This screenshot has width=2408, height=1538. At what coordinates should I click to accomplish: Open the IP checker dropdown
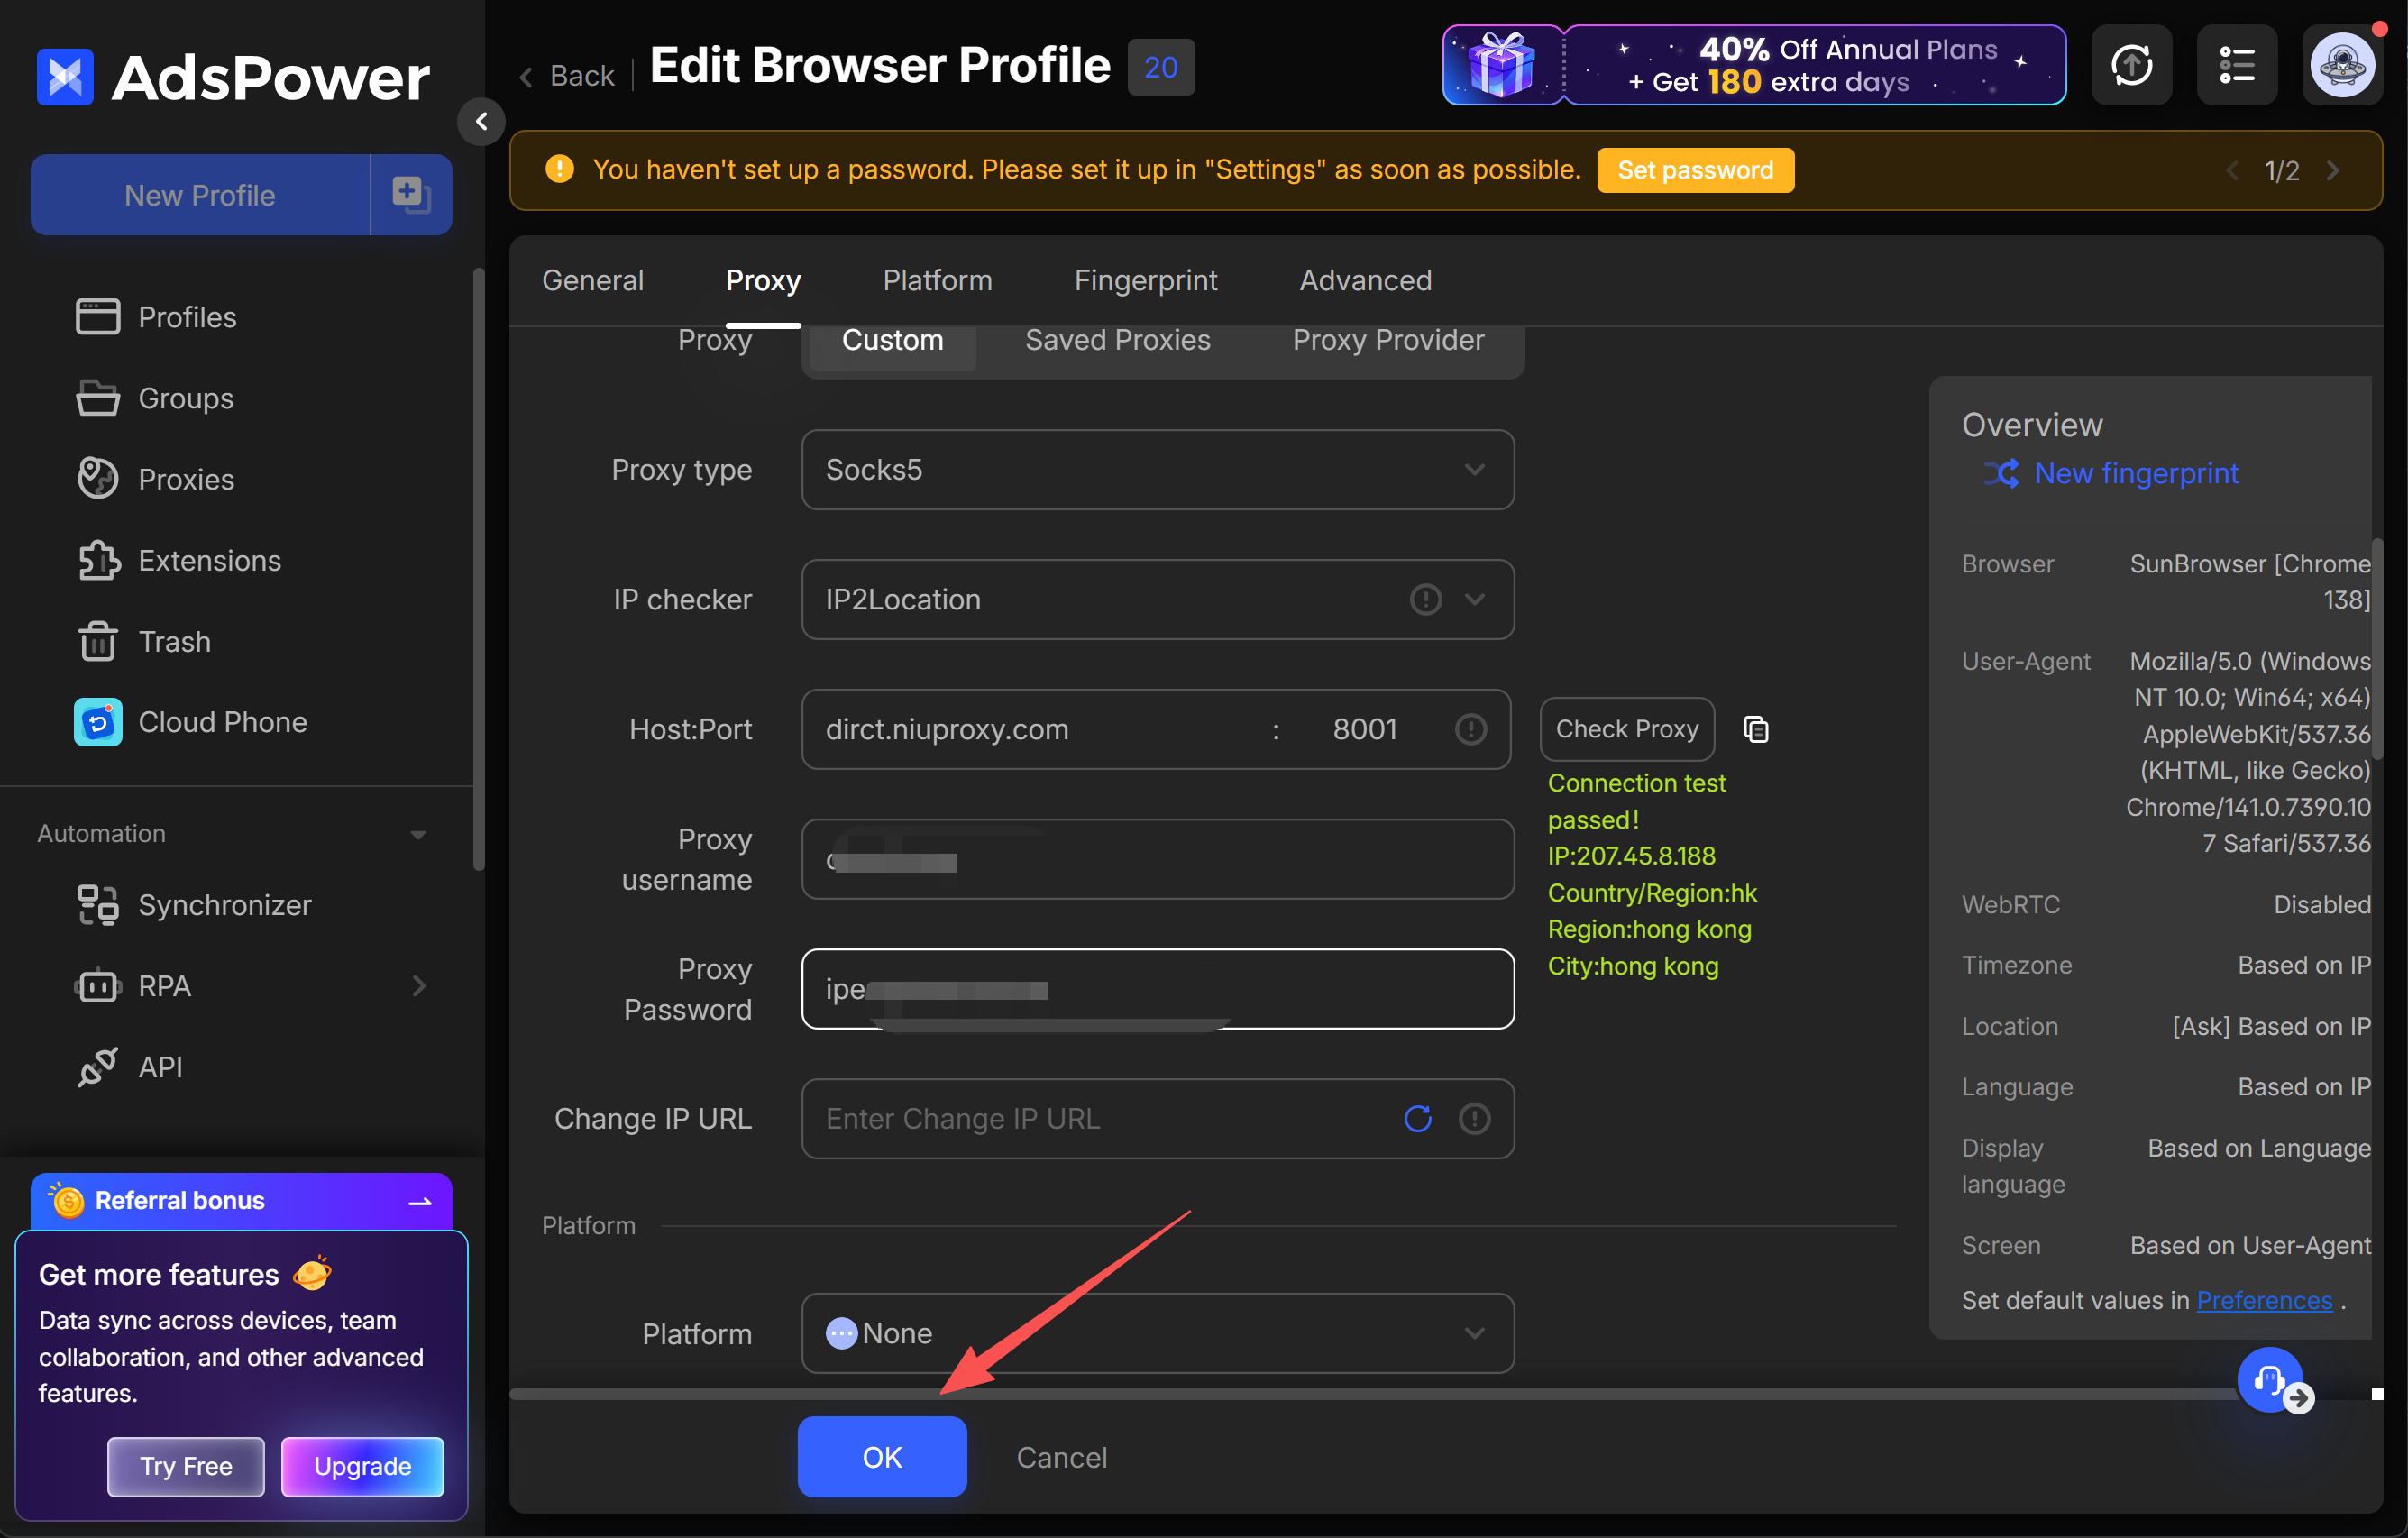[1158, 600]
